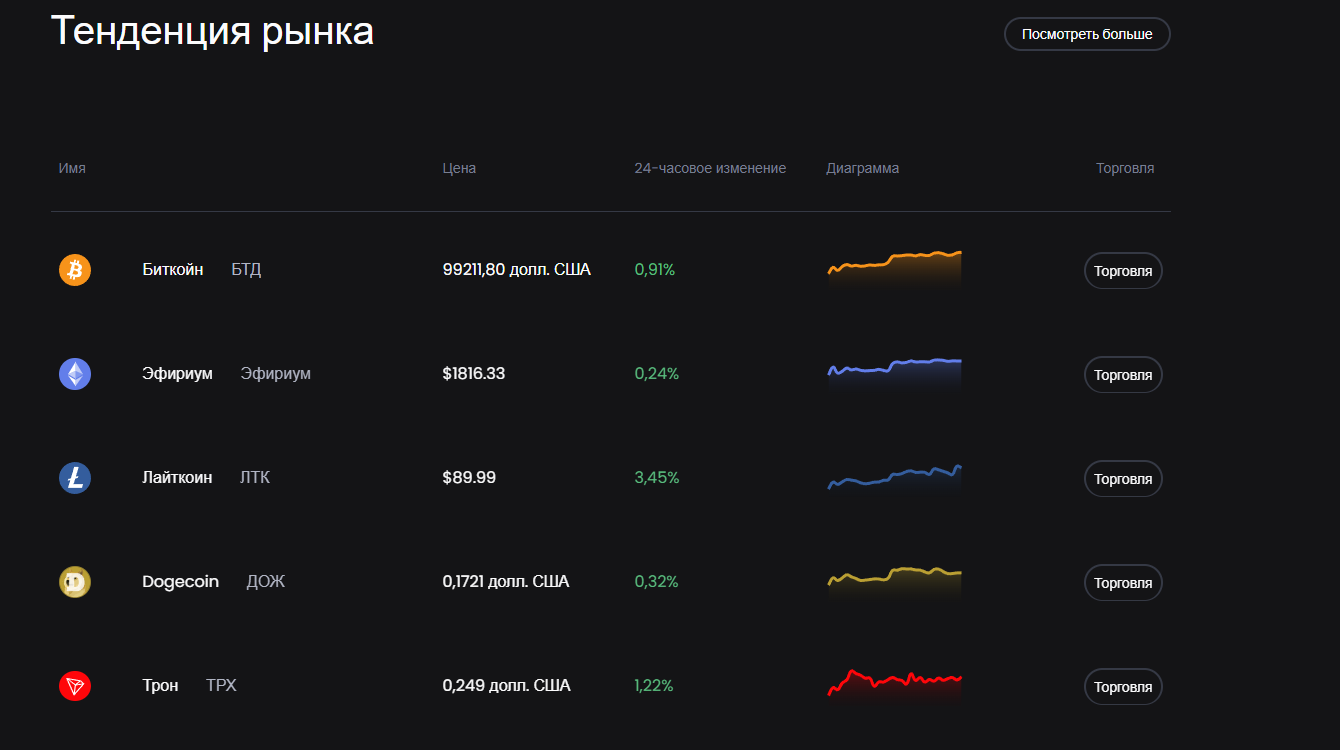Click the '3,45%' change value

tap(657, 477)
